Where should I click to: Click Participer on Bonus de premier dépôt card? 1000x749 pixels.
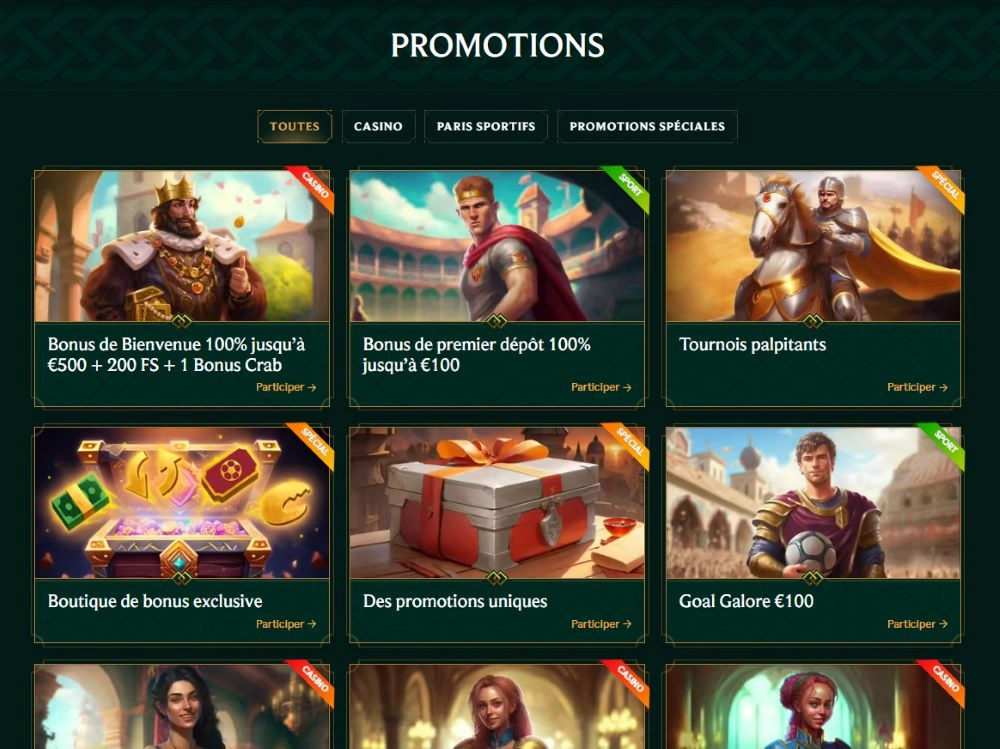601,387
